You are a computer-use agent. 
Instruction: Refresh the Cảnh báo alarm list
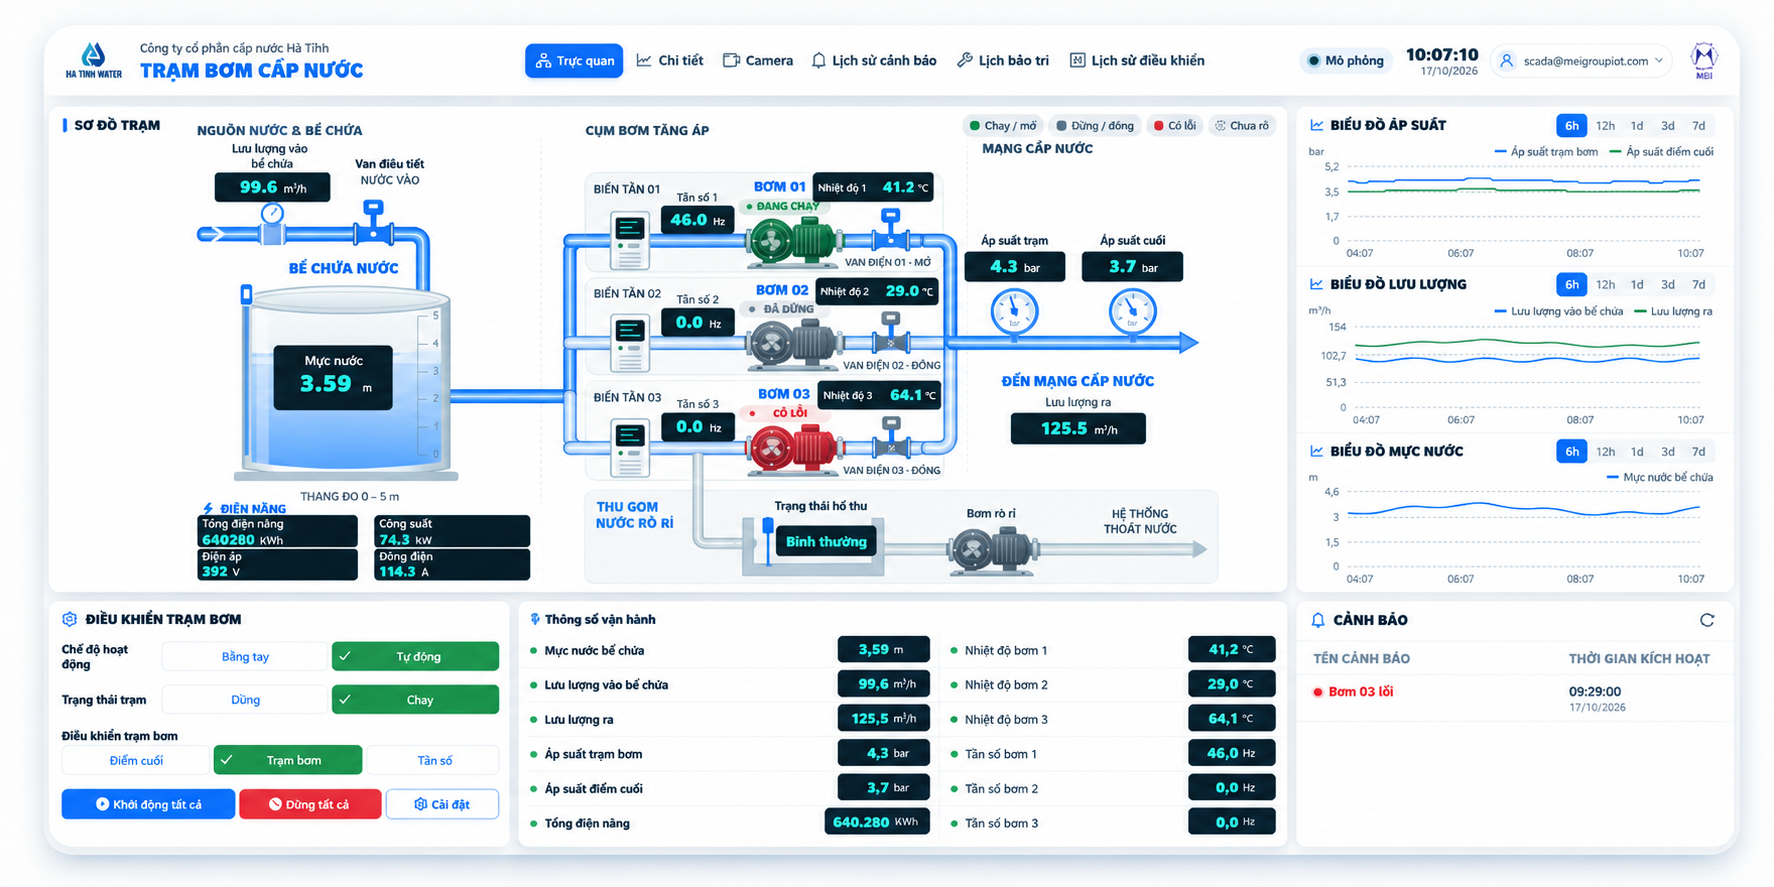click(1707, 620)
